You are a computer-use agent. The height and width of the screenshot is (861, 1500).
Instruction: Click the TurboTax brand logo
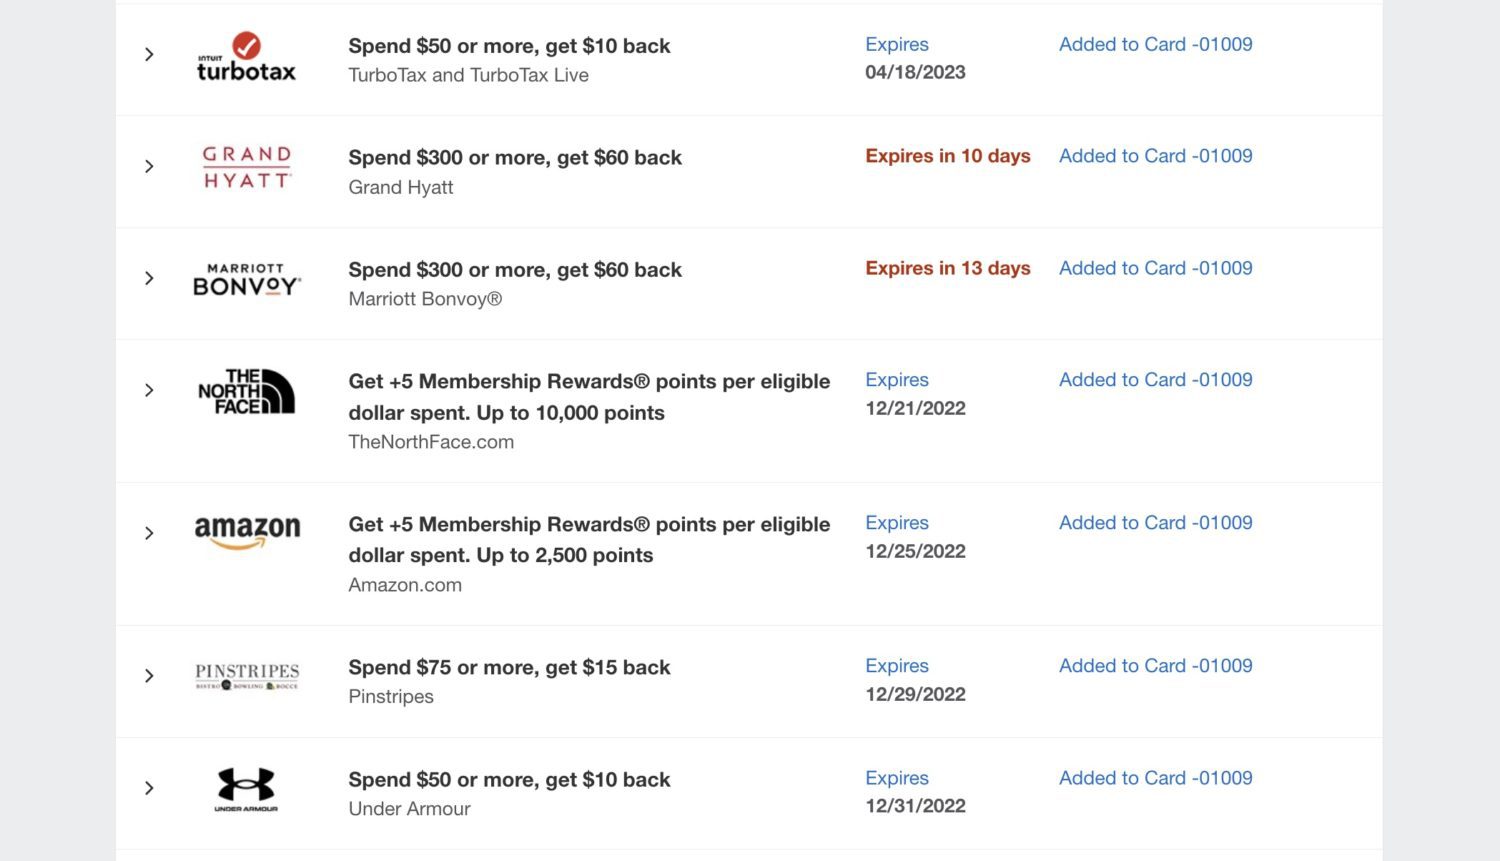pyautogui.click(x=246, y=57)
